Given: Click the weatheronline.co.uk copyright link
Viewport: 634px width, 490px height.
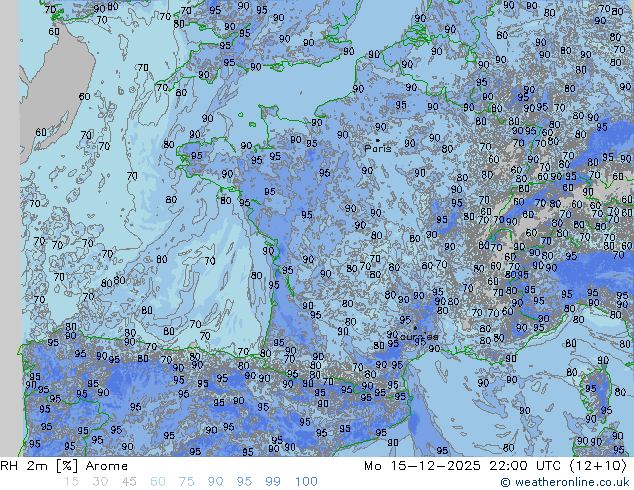Looking at the screenshot, I should coord(565,482).
